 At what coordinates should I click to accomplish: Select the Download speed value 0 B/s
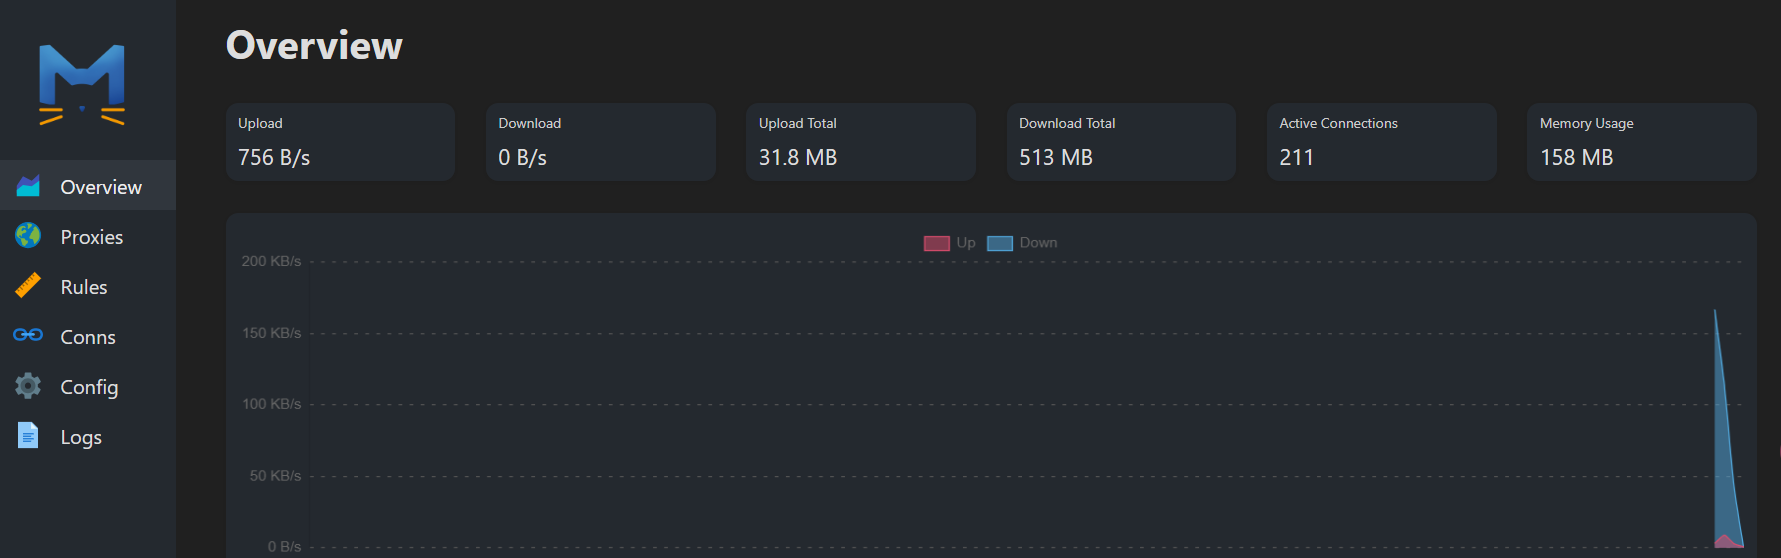point(522,157)
